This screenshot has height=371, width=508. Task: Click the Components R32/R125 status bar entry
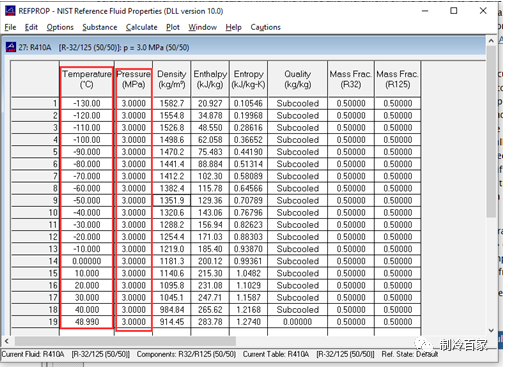[186, 354]
